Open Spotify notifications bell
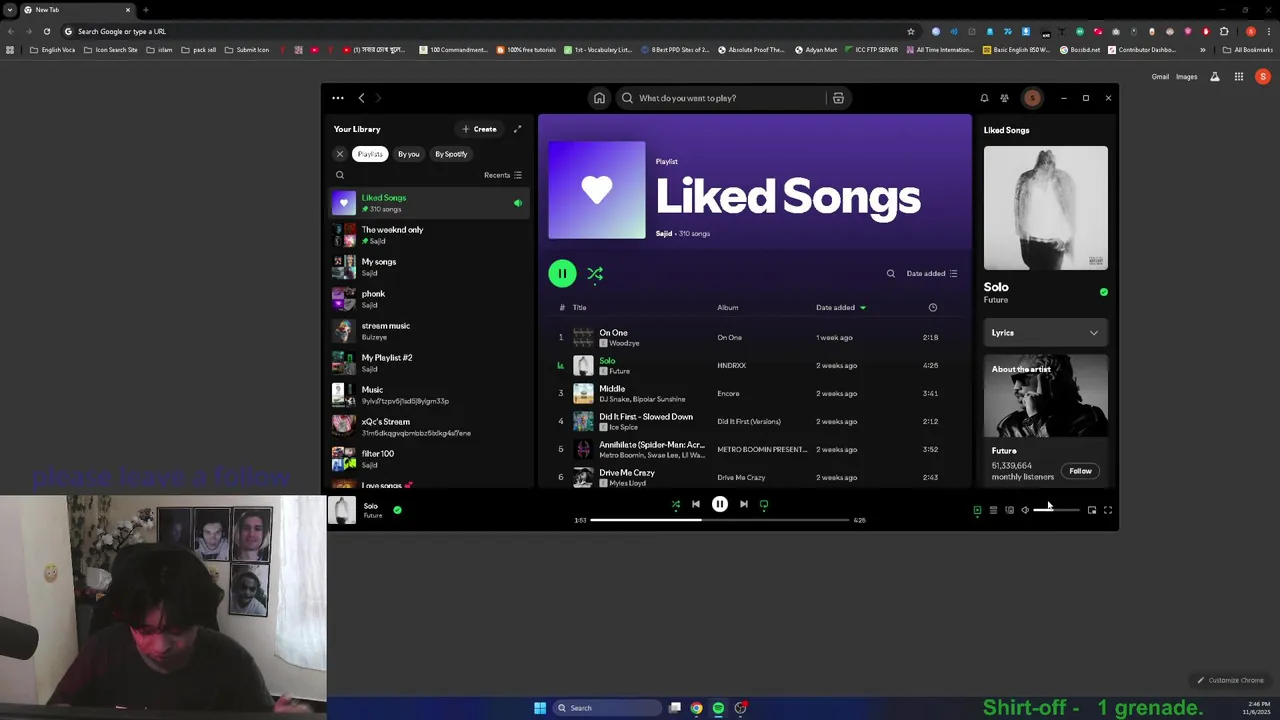 pos(984,98)
